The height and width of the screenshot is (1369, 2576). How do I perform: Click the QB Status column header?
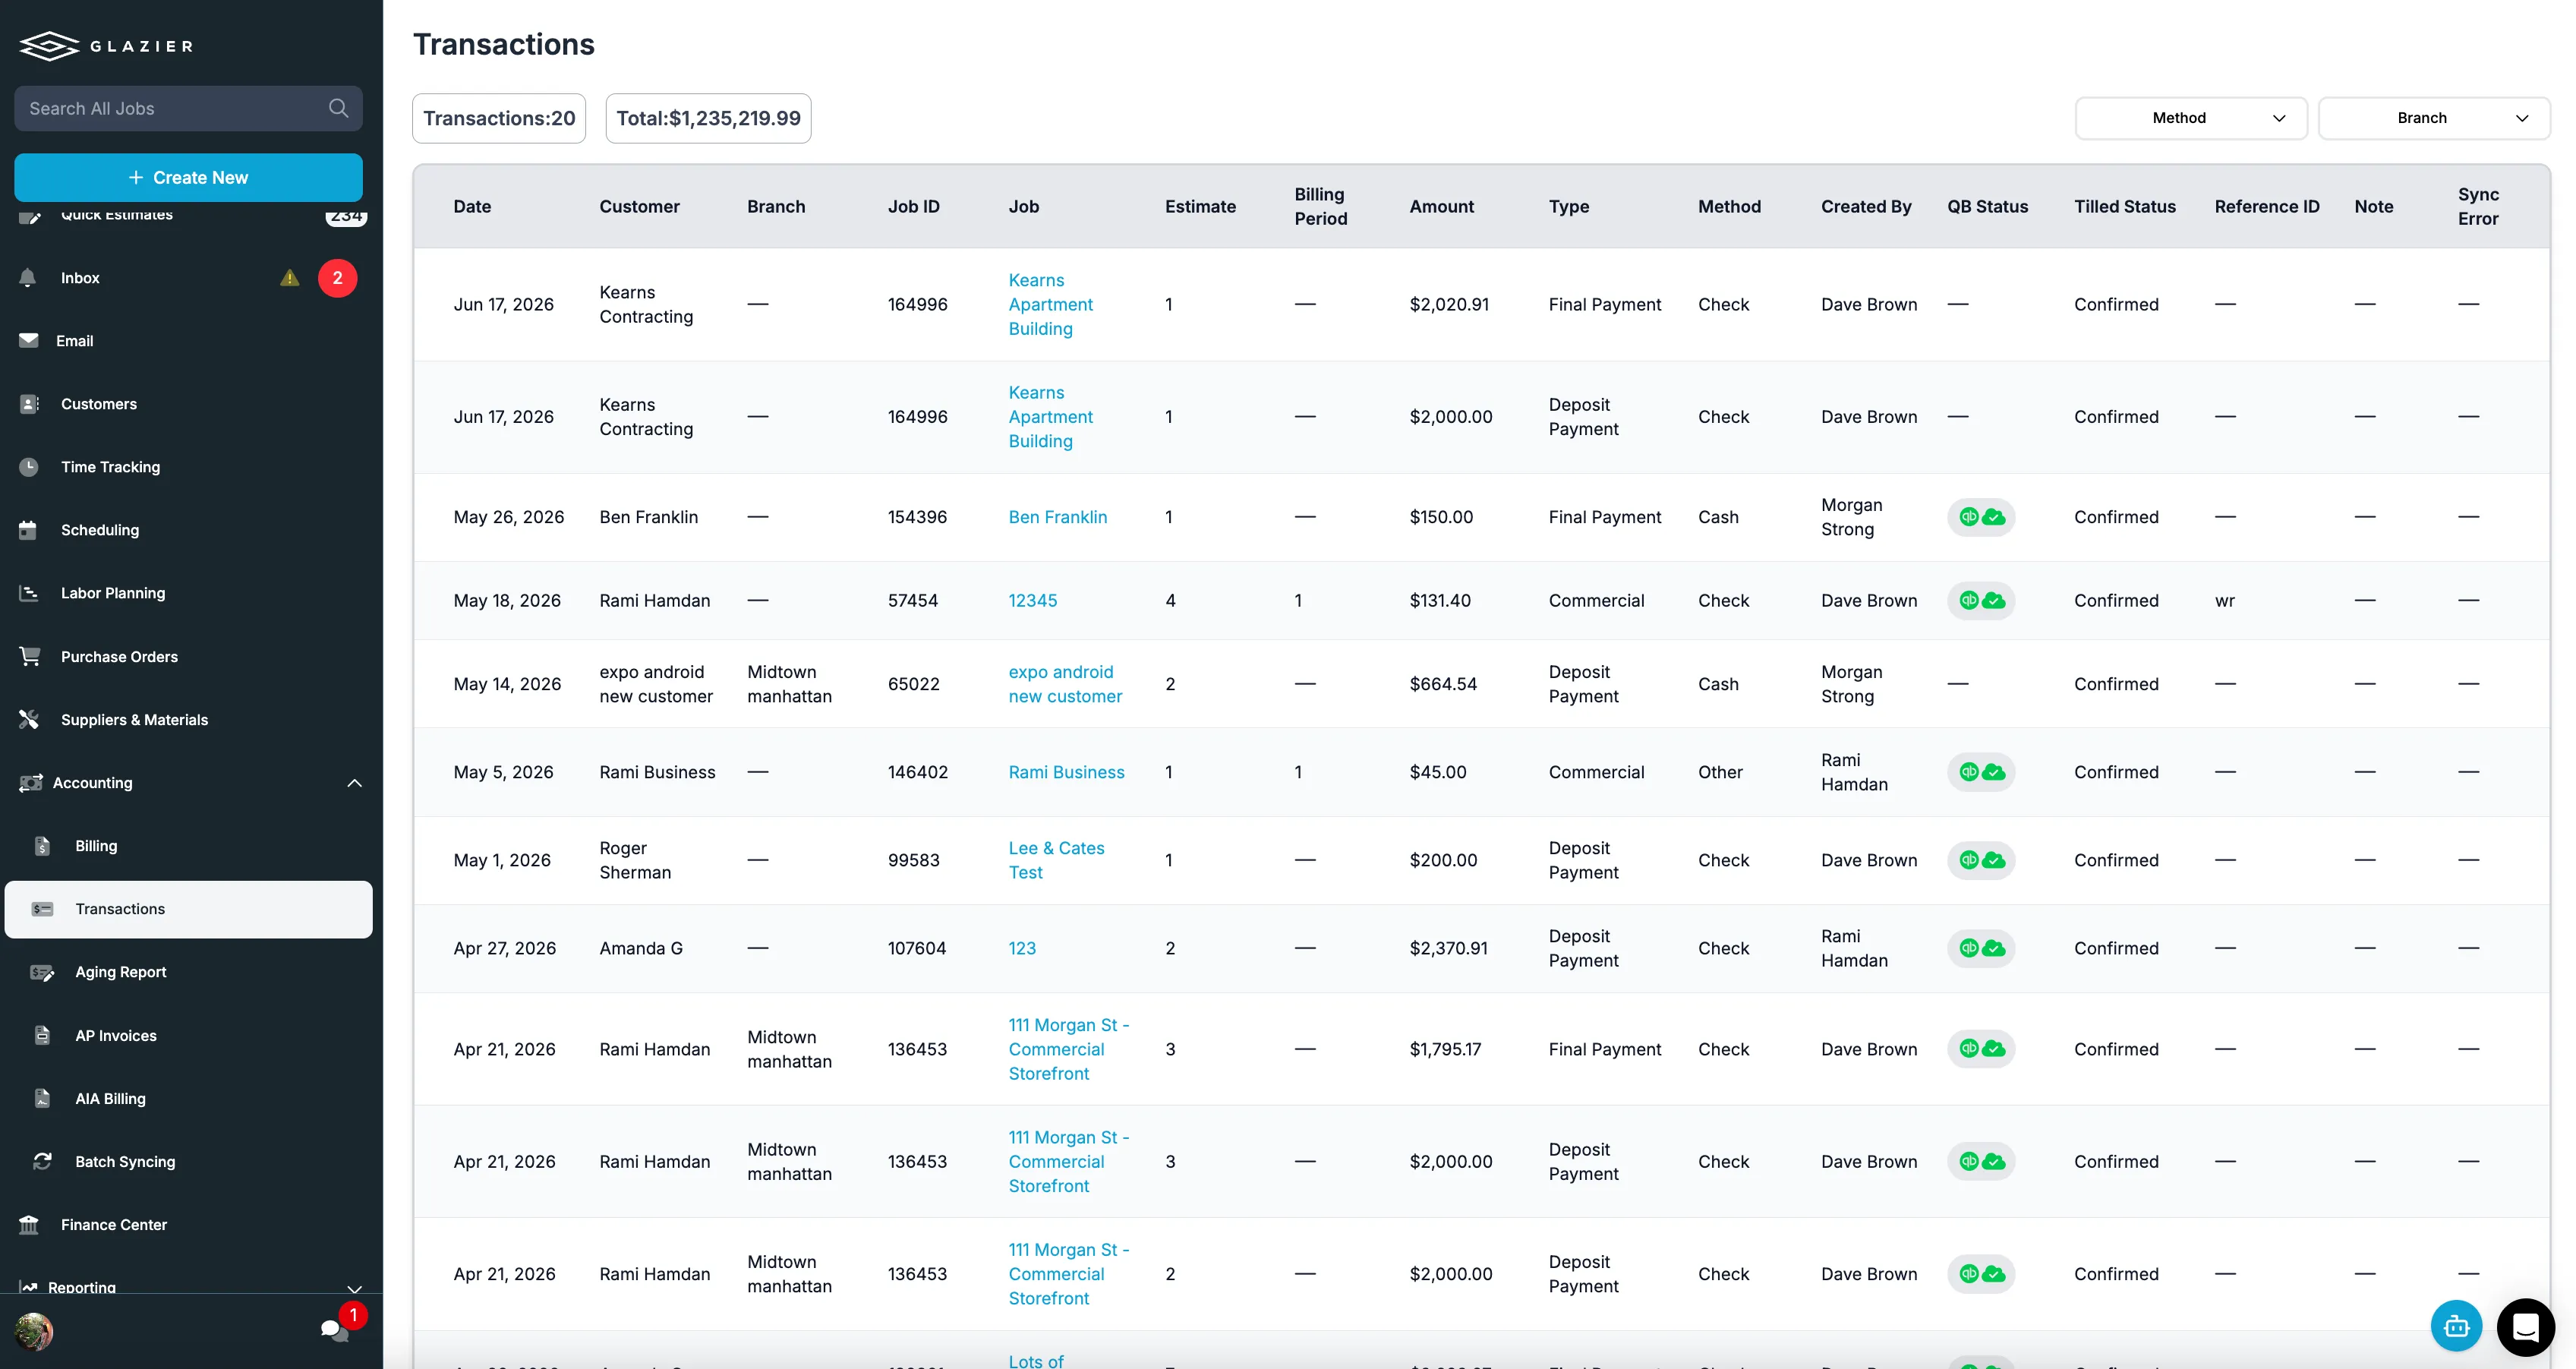click(x=1987, y=206)
